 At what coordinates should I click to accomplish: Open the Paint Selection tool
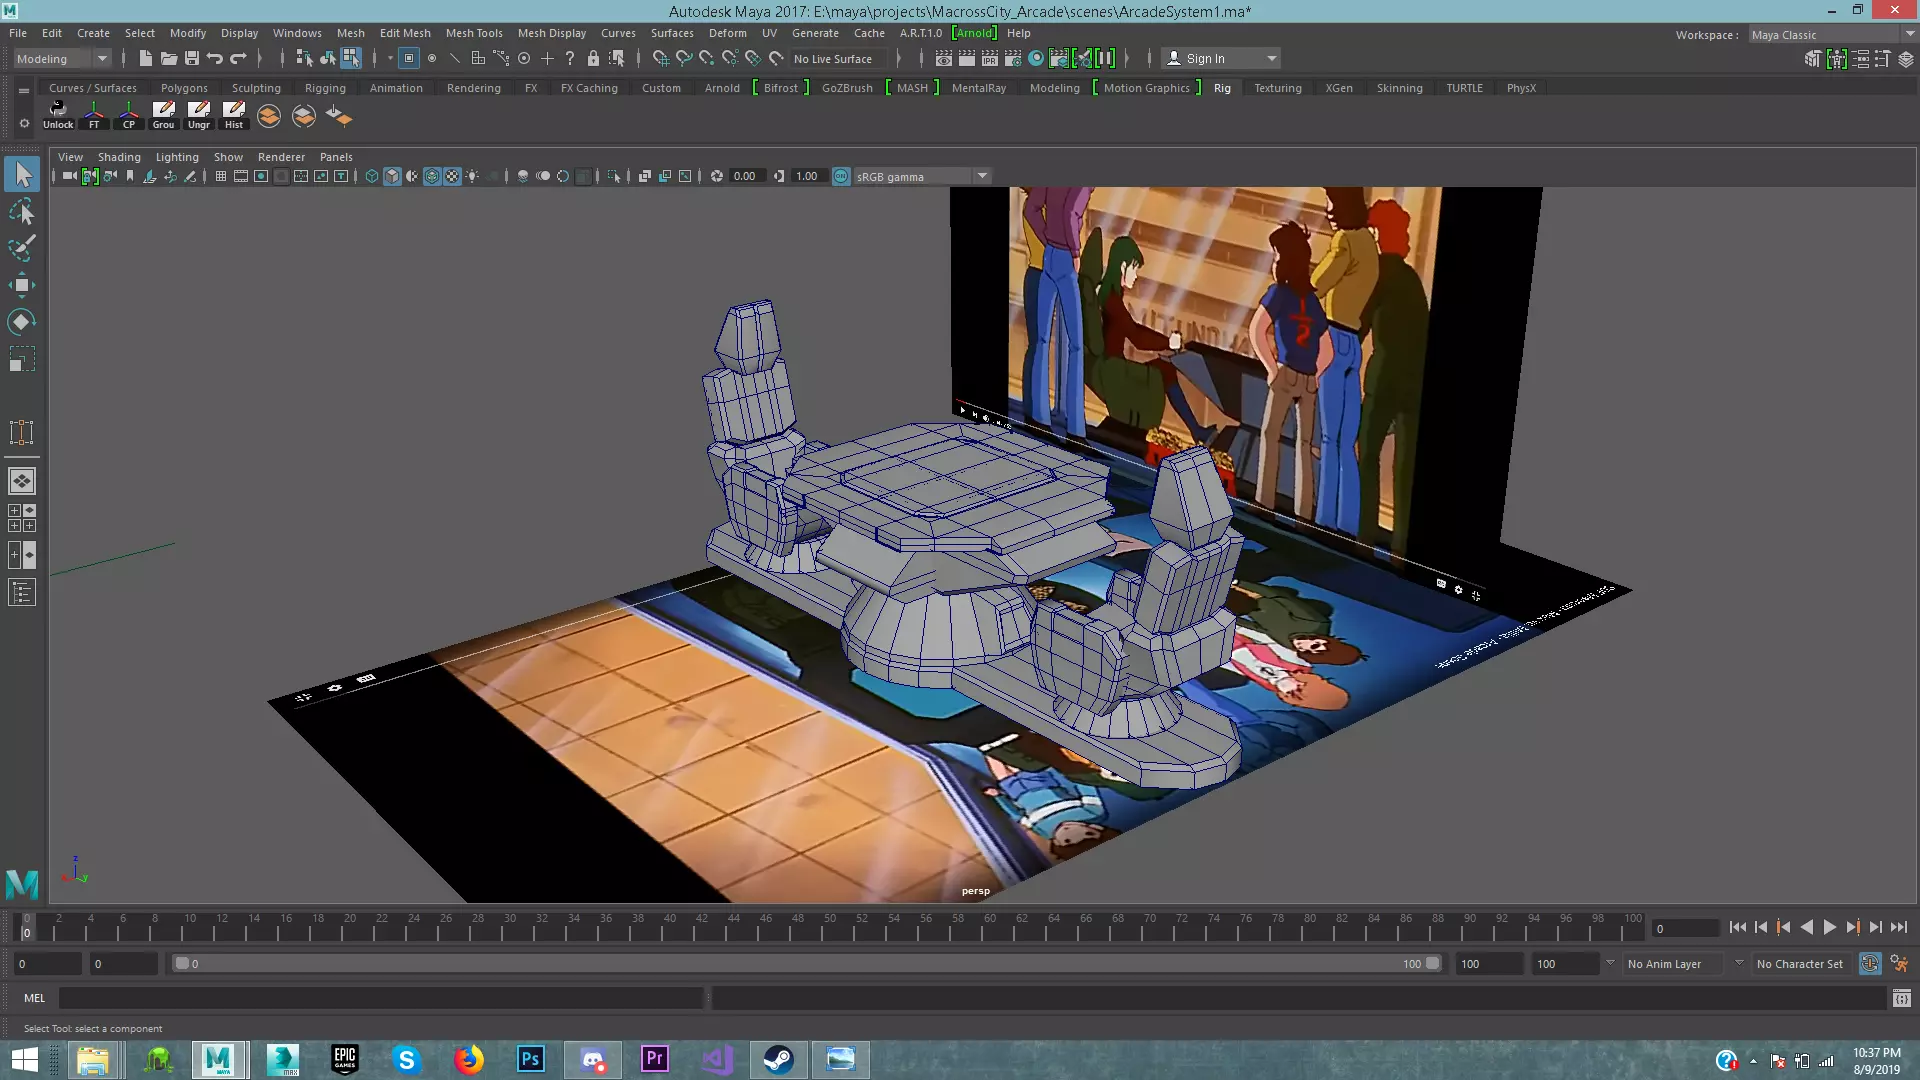pyautogui.click(x=22, y=248)
